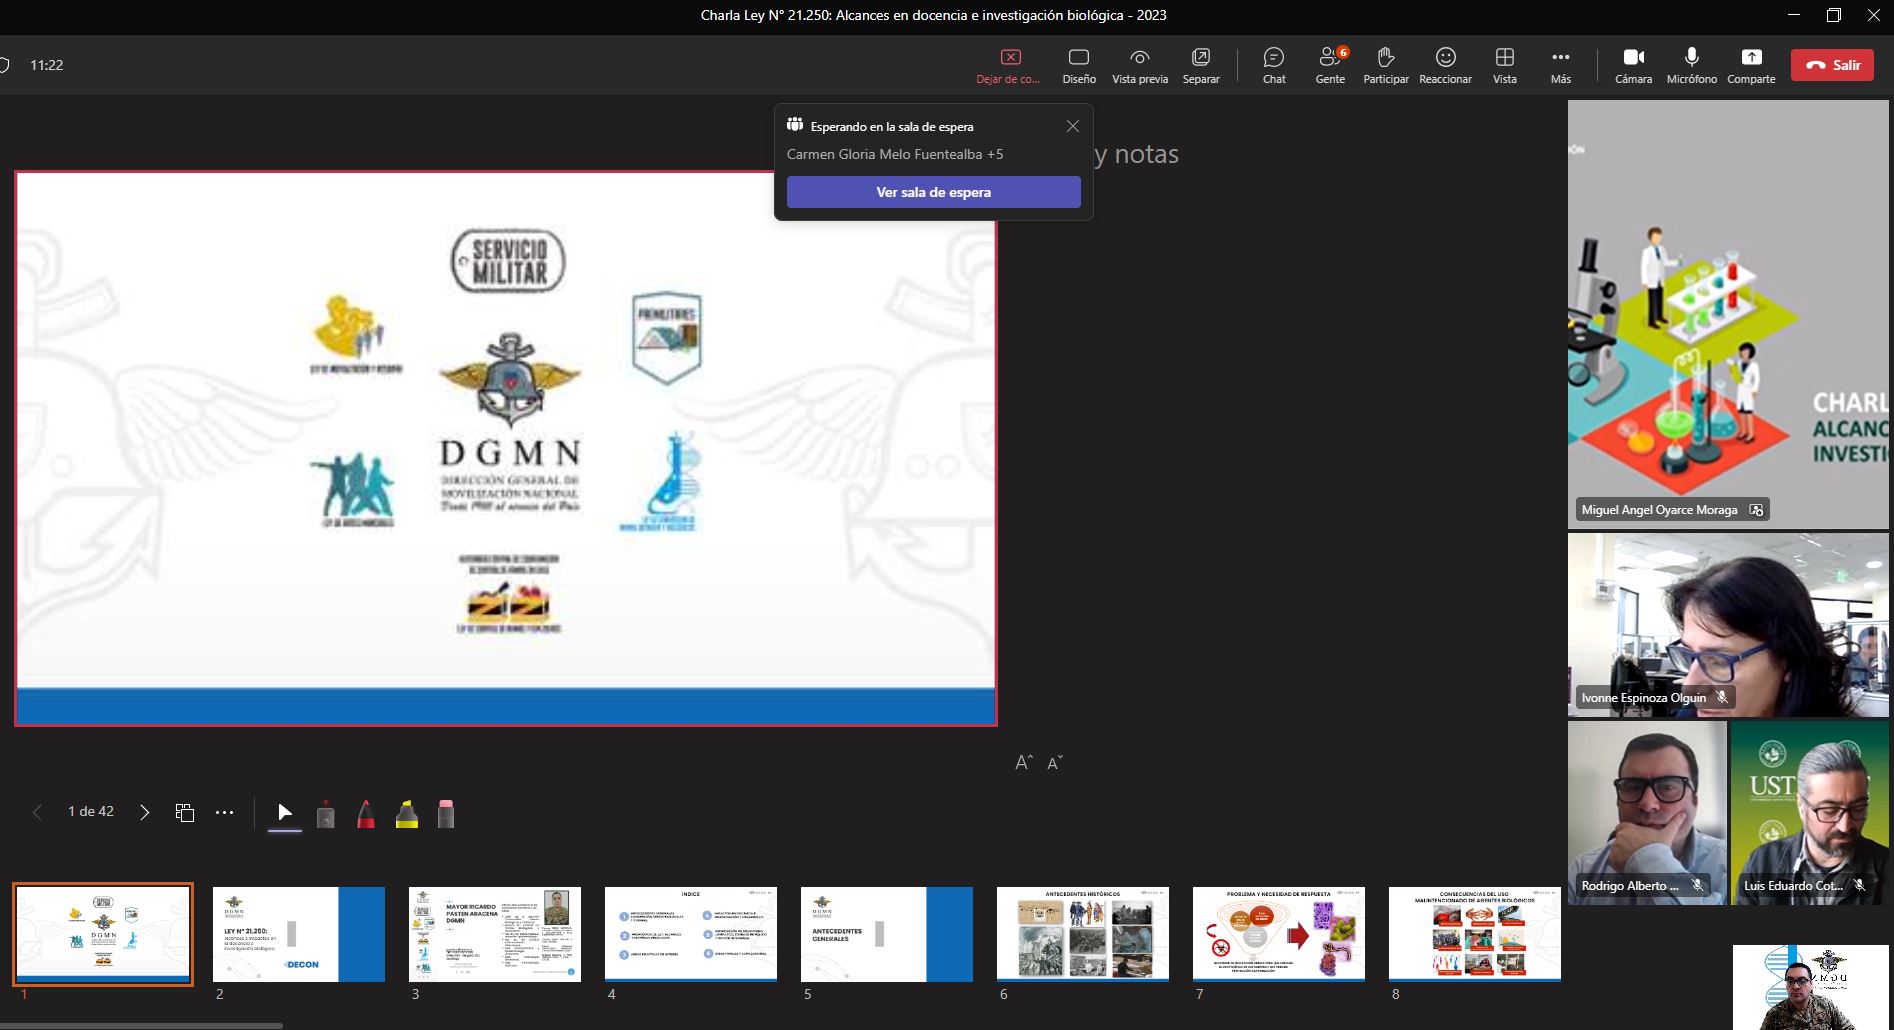The width and height of the screenshot is (1894, 1030).
Task: Click the 11:22 meeting timer
Action: pos(47,65)
